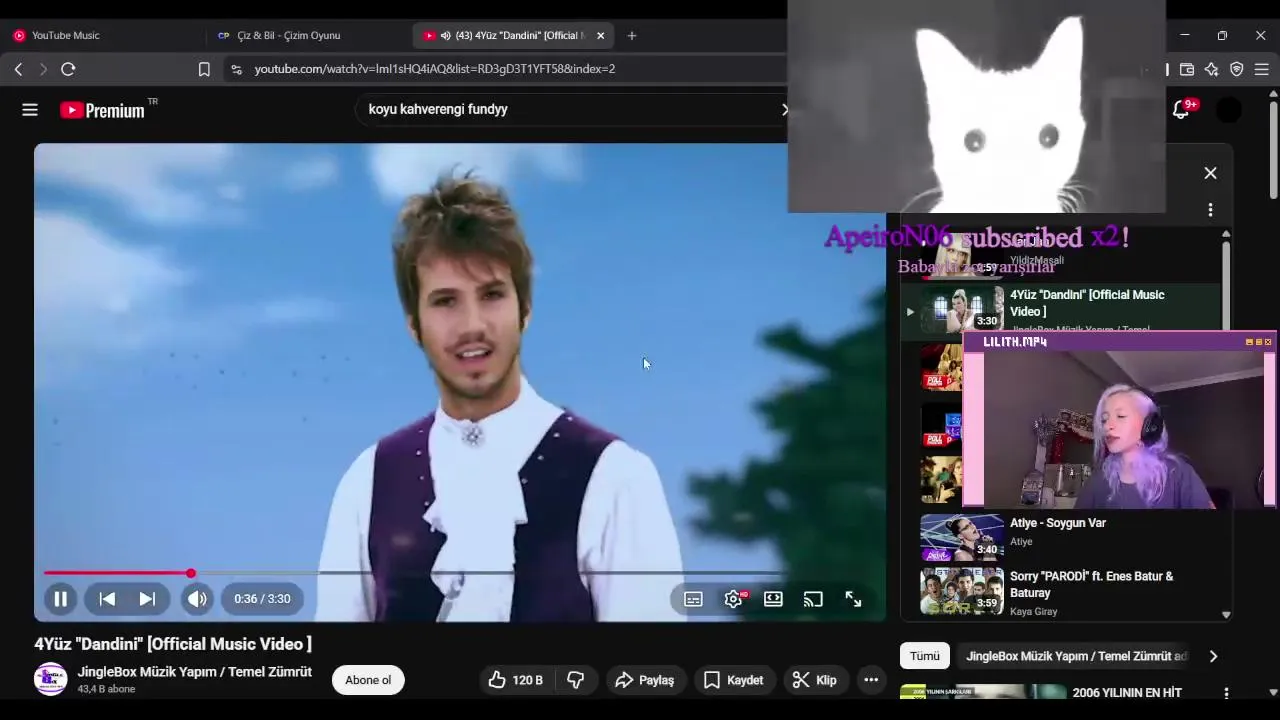Go back in browser history

click(x=18, y=69)
